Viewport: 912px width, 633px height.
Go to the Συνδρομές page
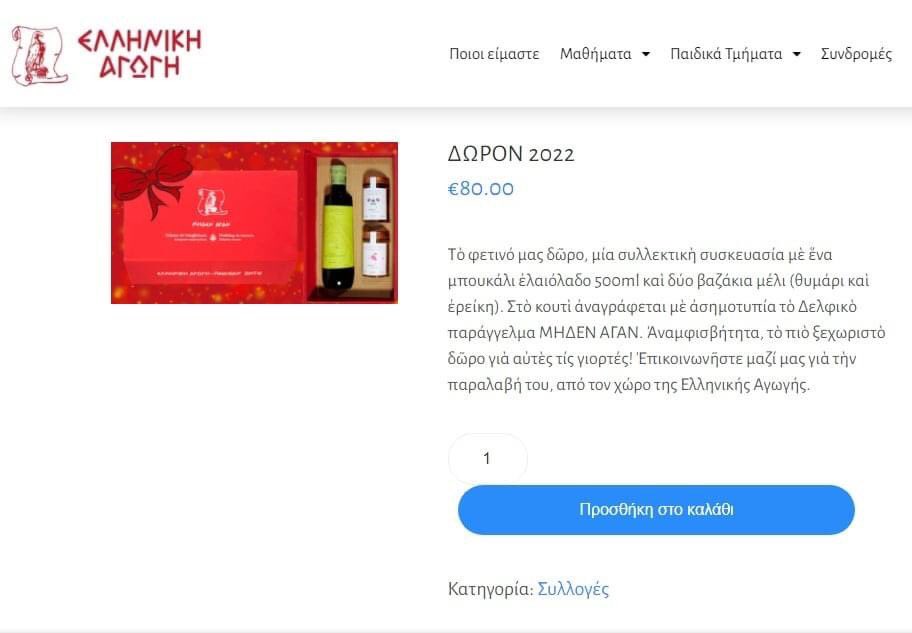[856, 54]
